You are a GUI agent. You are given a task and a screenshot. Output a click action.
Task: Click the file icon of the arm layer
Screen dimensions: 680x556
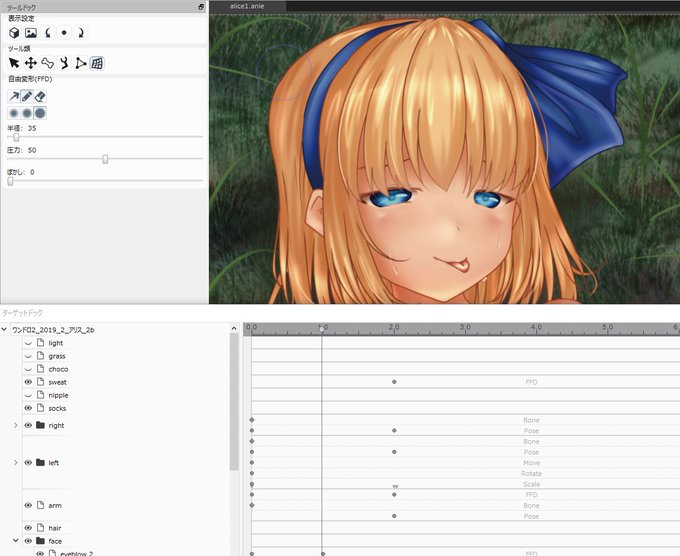(x=40, y=505)
